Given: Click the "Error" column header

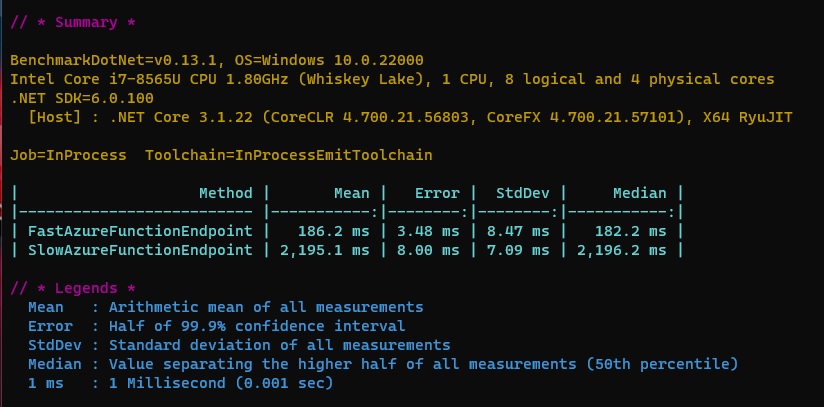Looking at the screenshot, I should coord(436,193).
